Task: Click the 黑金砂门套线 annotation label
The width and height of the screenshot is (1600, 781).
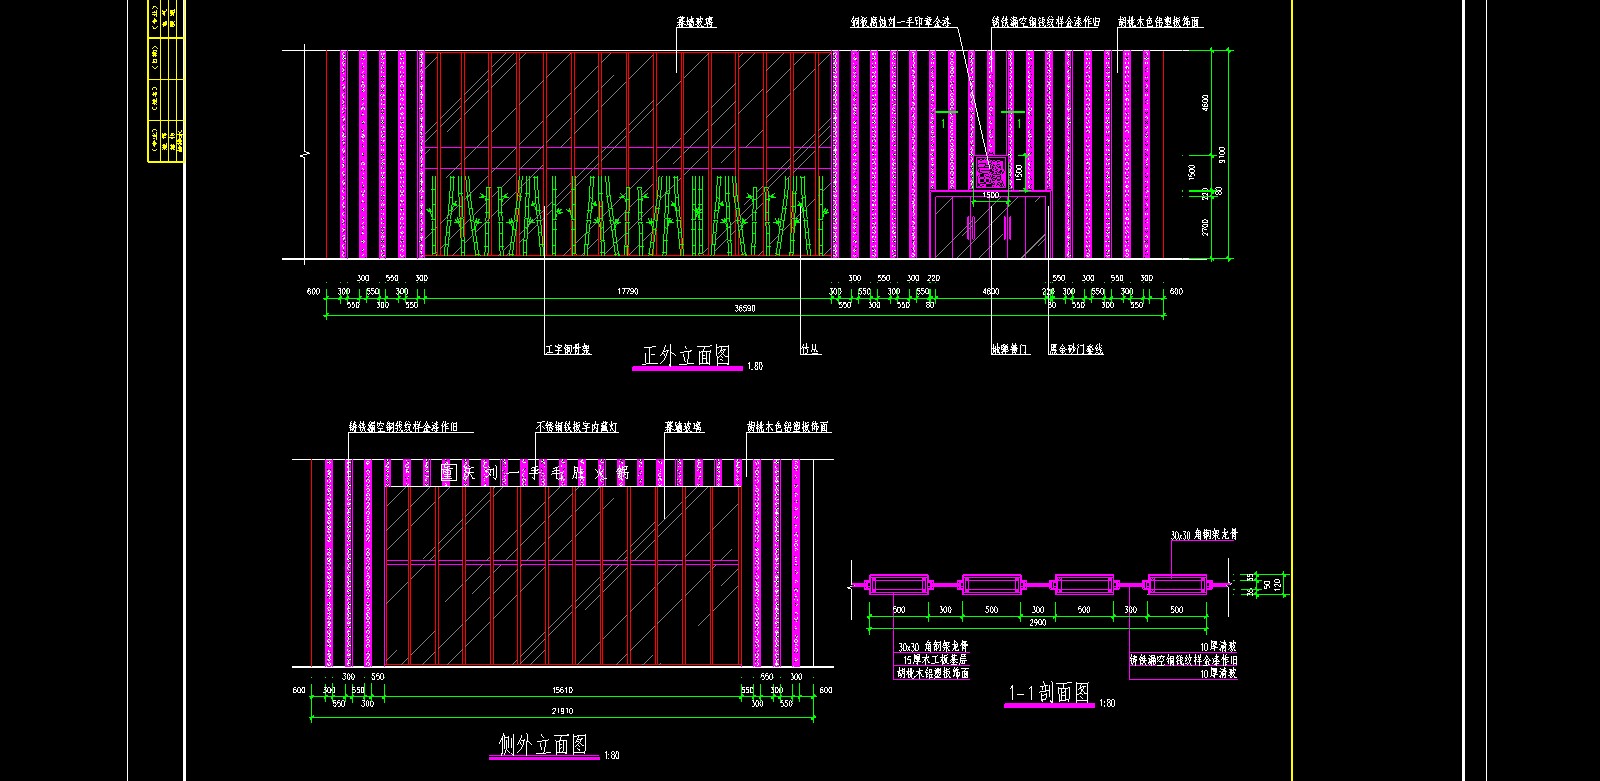Action: 1075,350
